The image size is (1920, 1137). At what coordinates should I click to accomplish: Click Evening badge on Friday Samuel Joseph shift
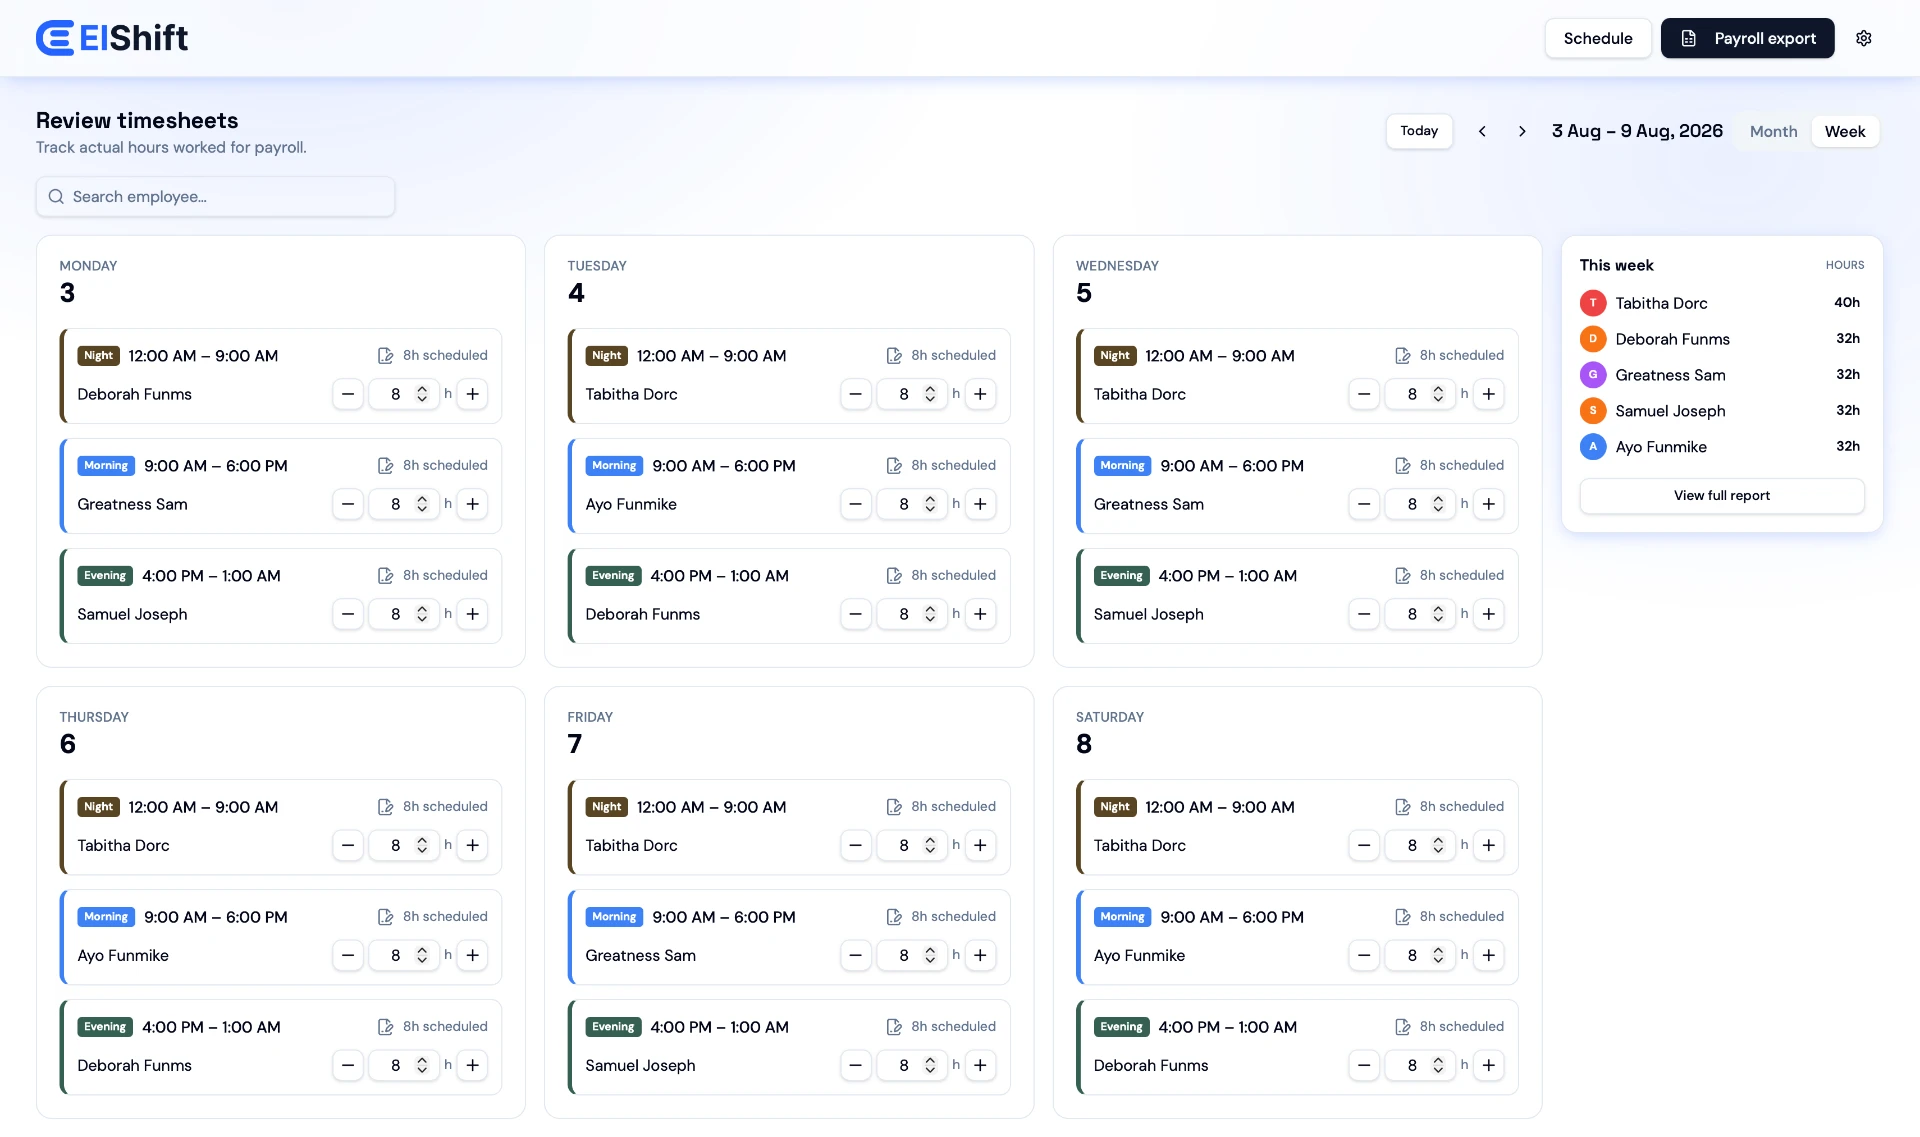(613, 1026)
